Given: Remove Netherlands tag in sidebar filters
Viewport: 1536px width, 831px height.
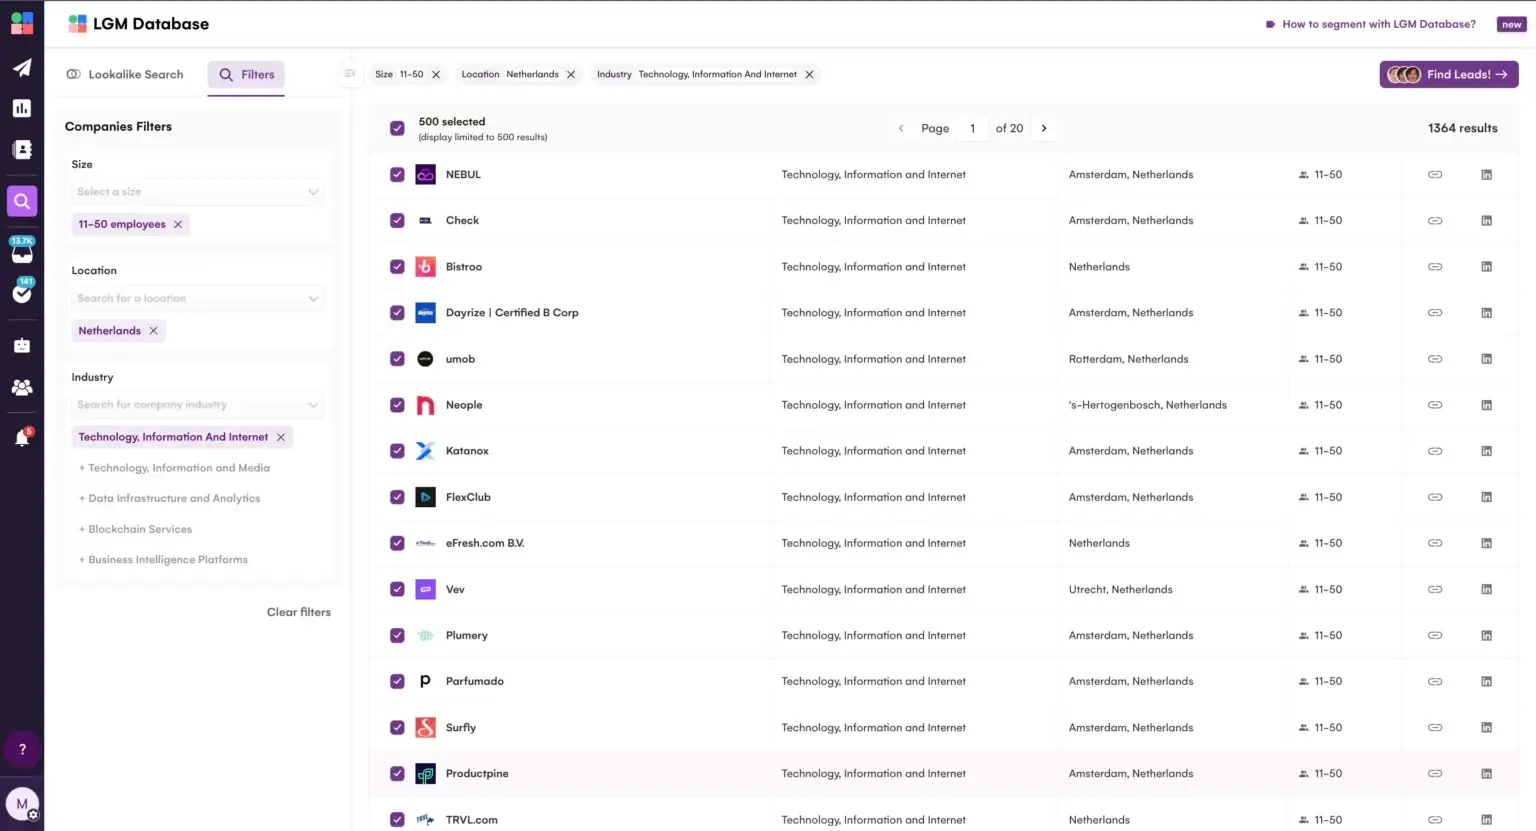Looking at the screenshot, I should (153, 331).
